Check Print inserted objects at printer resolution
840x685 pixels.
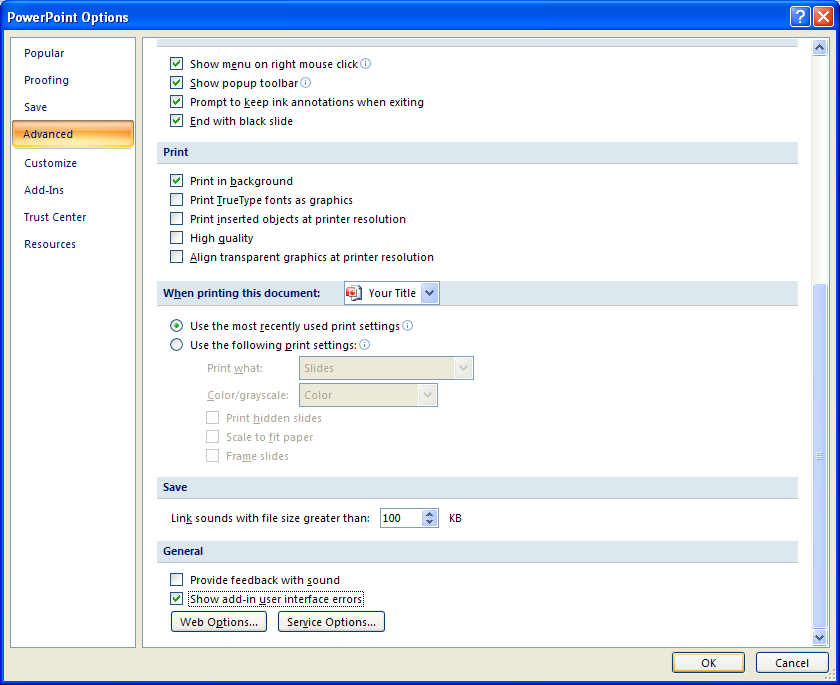coord(176,219)
